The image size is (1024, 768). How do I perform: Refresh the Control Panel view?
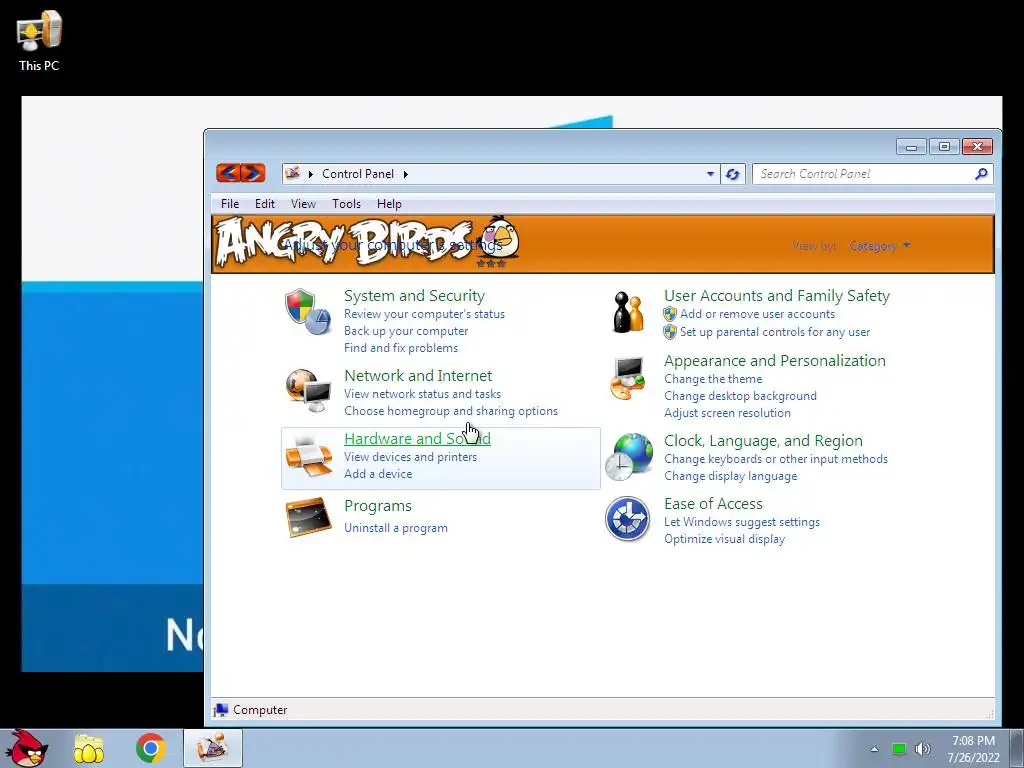tap(732, 174)
